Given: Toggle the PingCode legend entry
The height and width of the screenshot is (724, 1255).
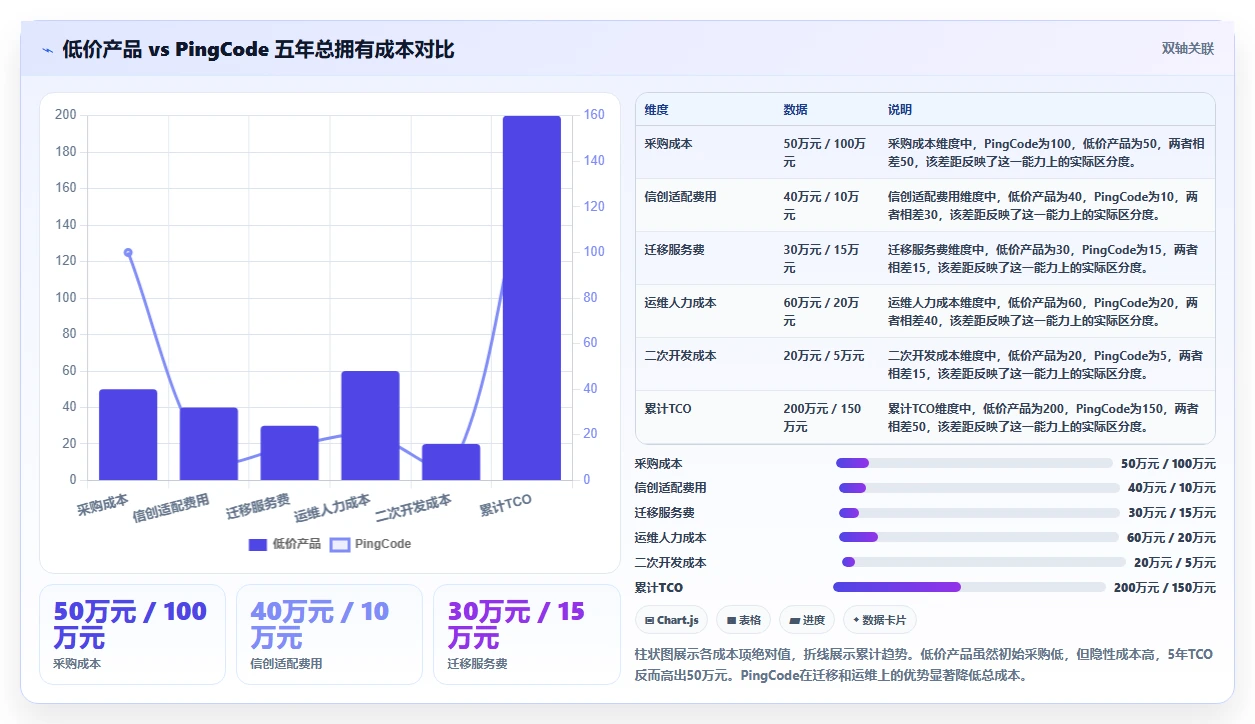Looking at the screenshot, I should (370, 544).
